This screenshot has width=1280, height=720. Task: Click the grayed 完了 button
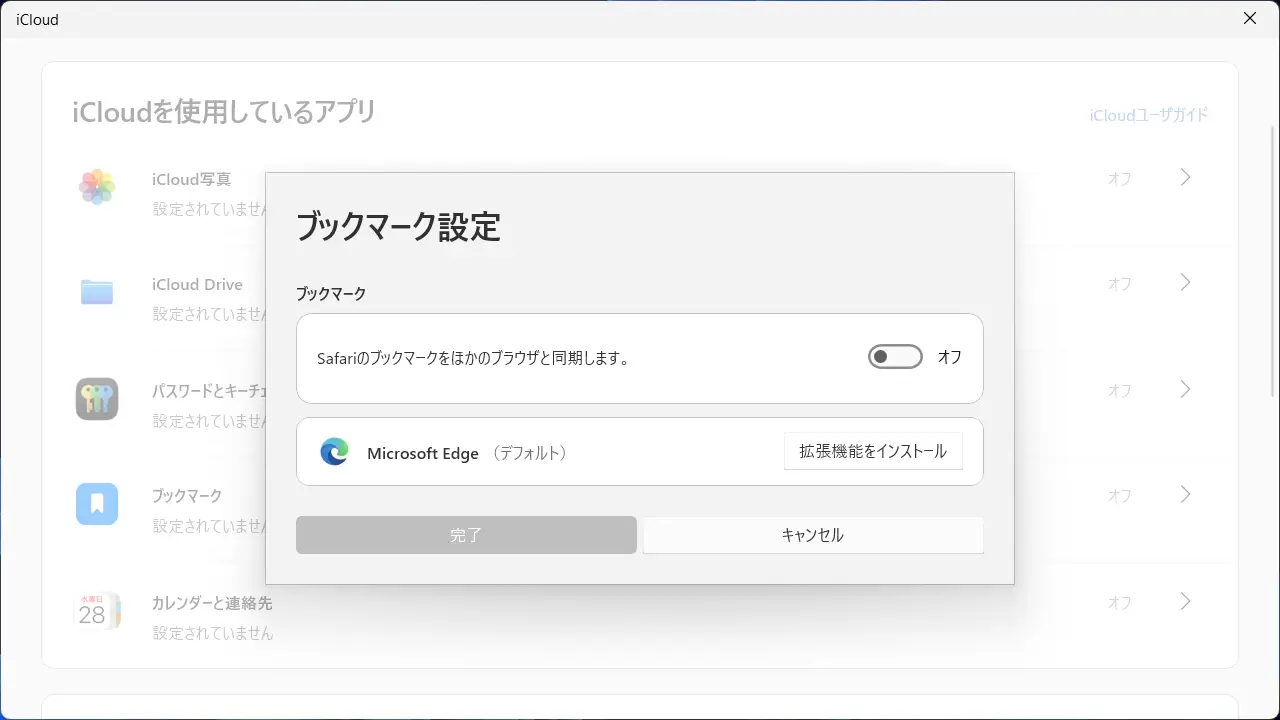[x=466, y=535]
